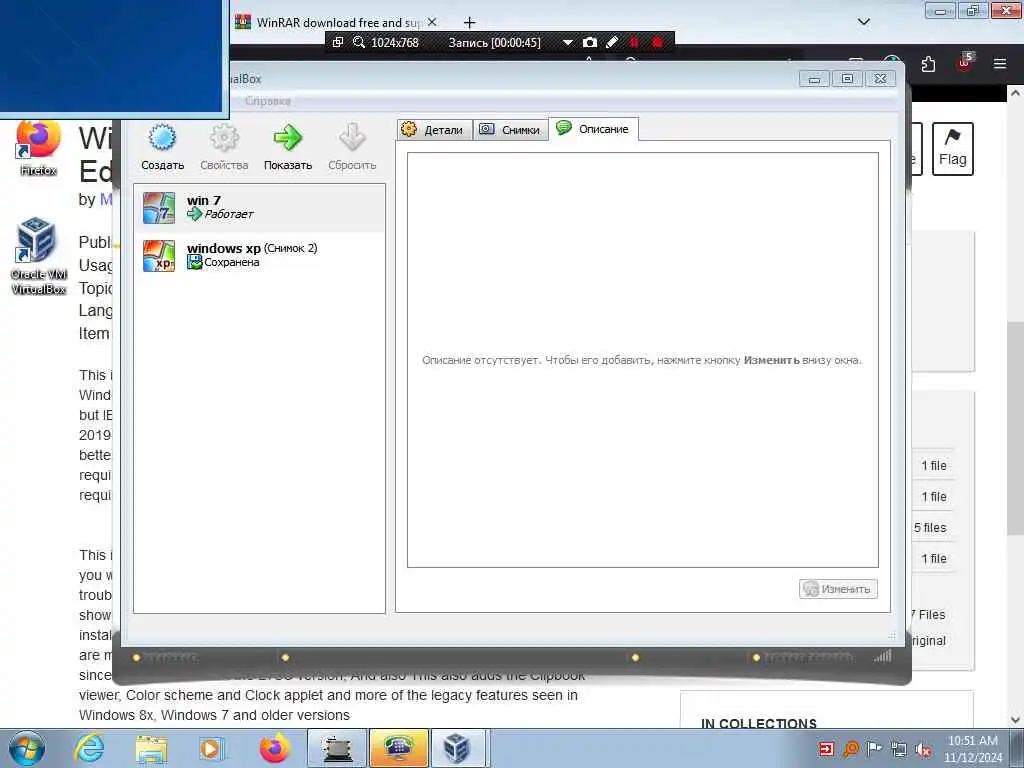Viewport: 1024px width, 768px height.
Task: Open the recorder dropdown arrow
Action: [x=568, y=42]
